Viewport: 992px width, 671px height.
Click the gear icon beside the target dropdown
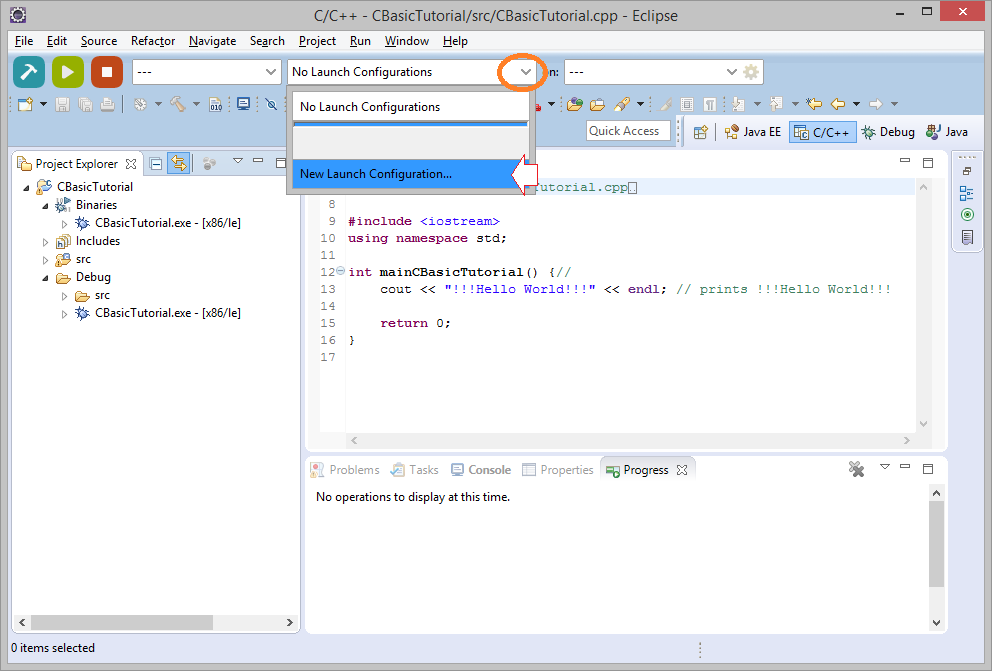pyautogui.click(x=751, y=72)
